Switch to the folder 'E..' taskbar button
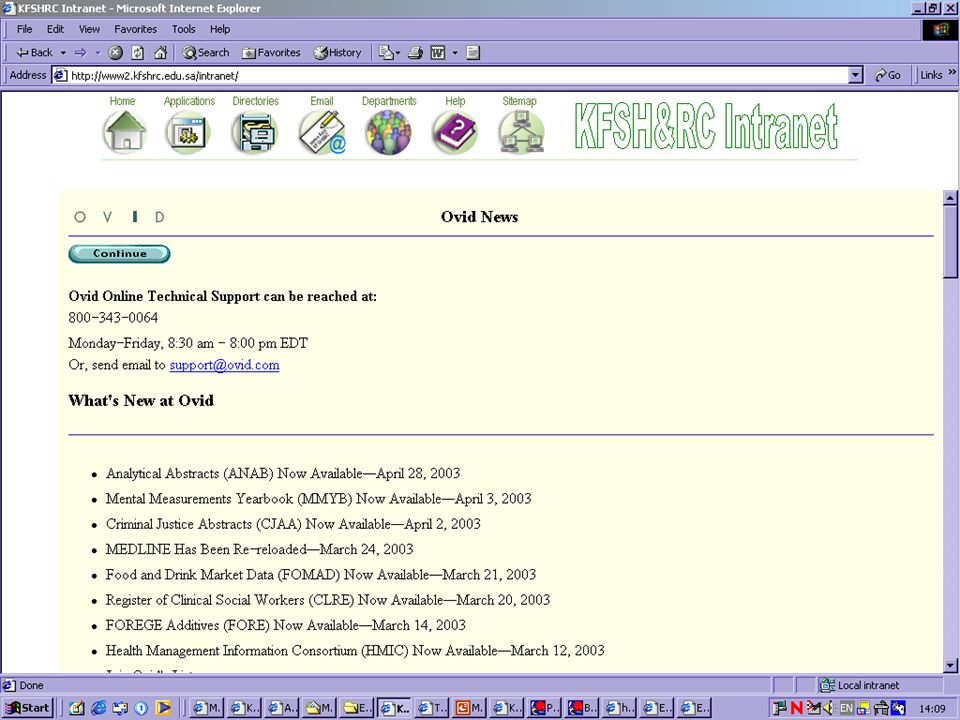This screenshot has width=960, height=720. 356,708
